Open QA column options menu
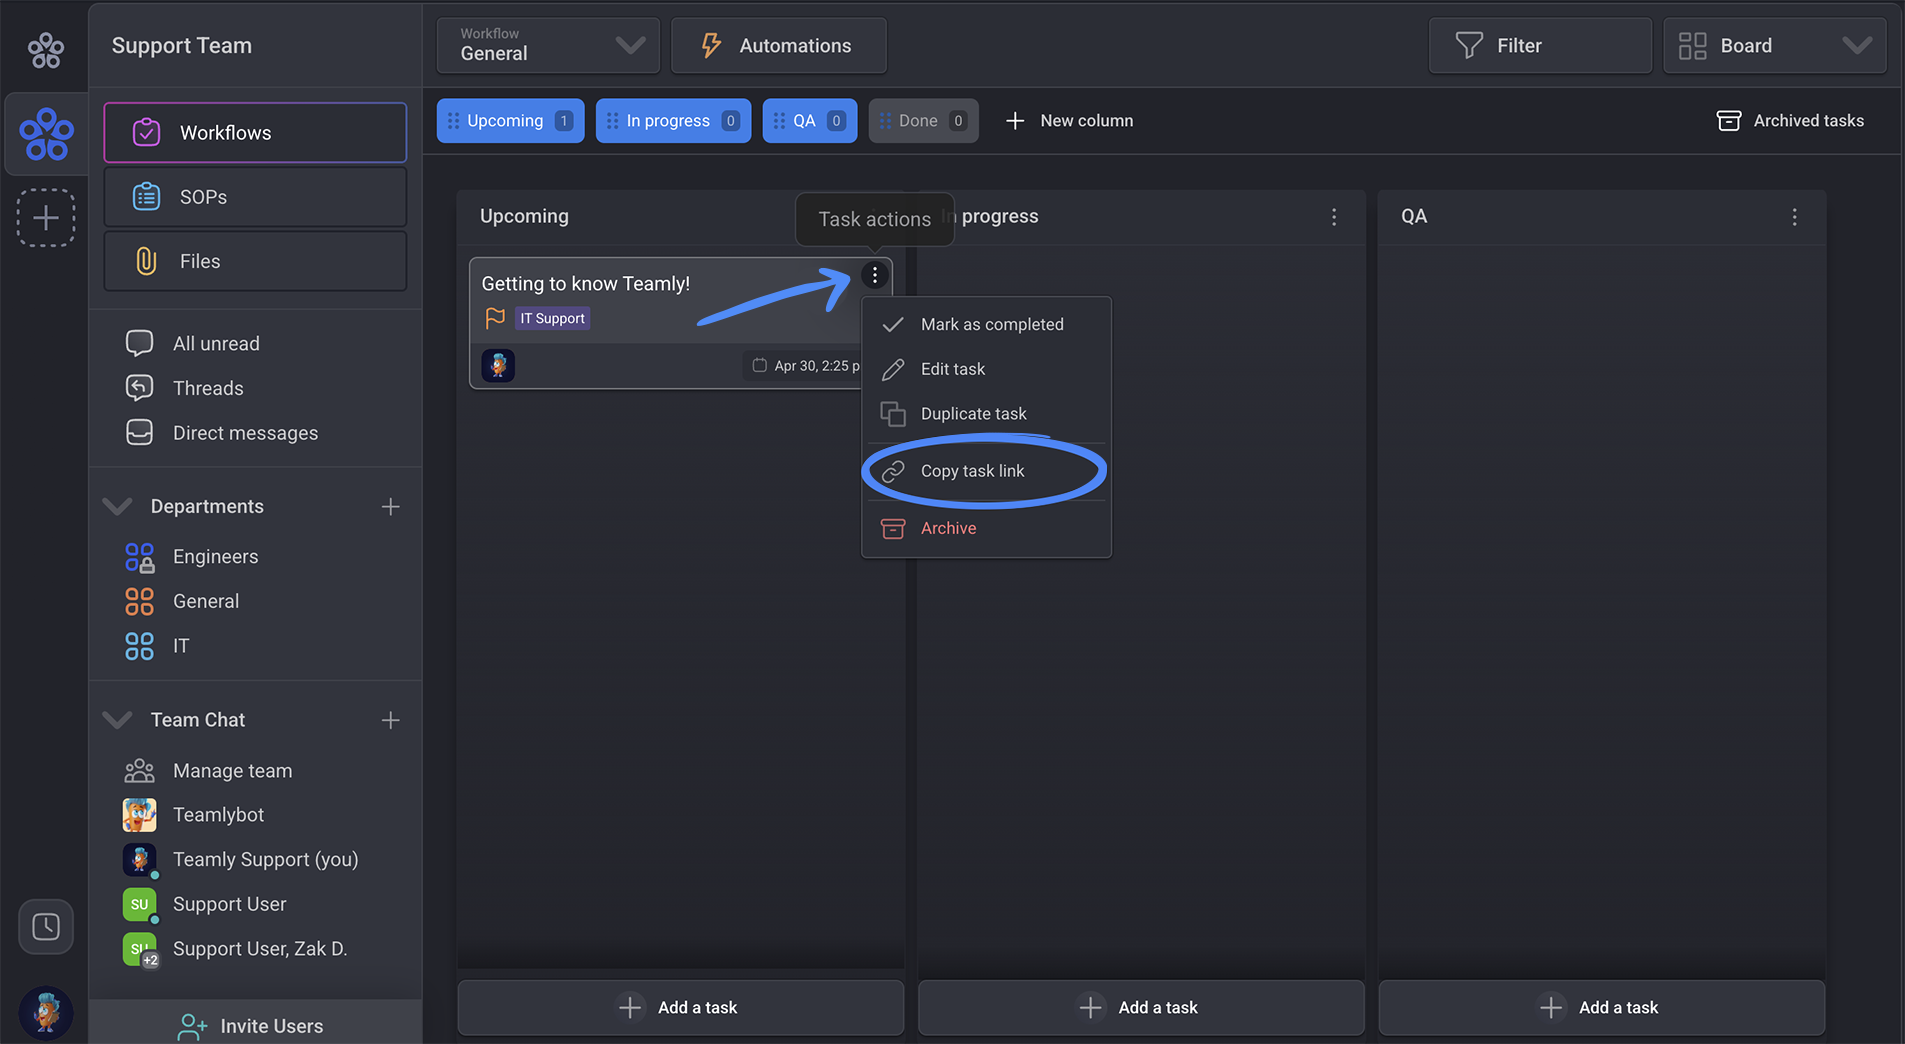The image size is (1905, 1044). coord(1795,217)
